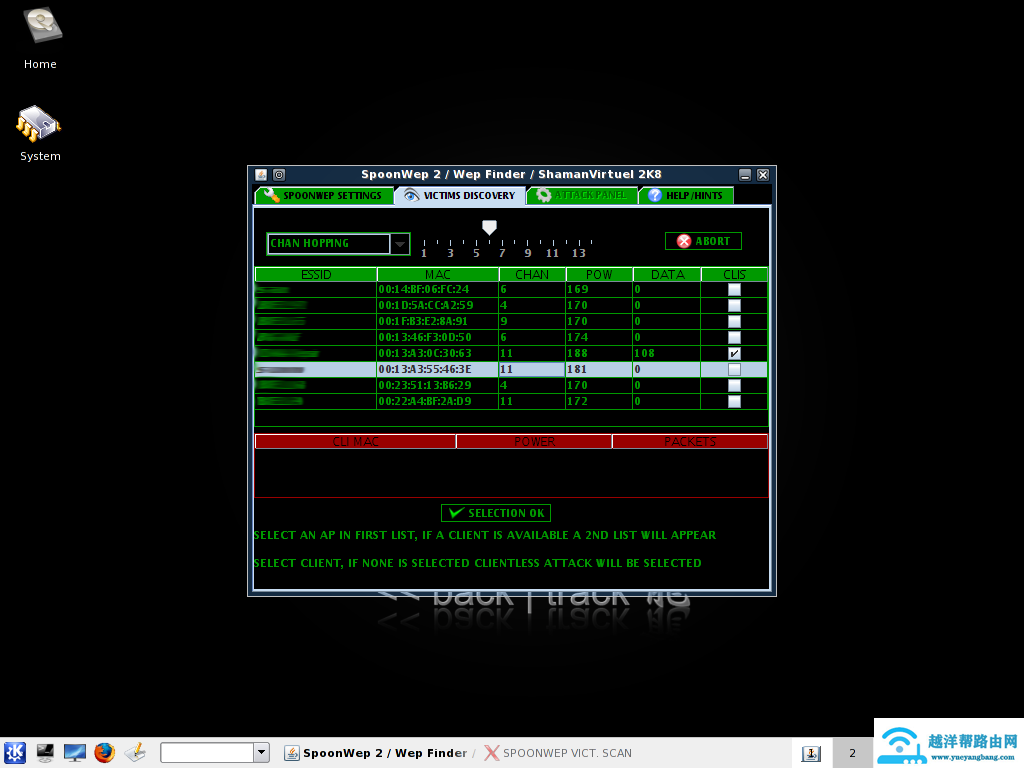Click the power value 172
This screenshot has width=1024, height=768.
pyautogui.click(x=599, y=402)
